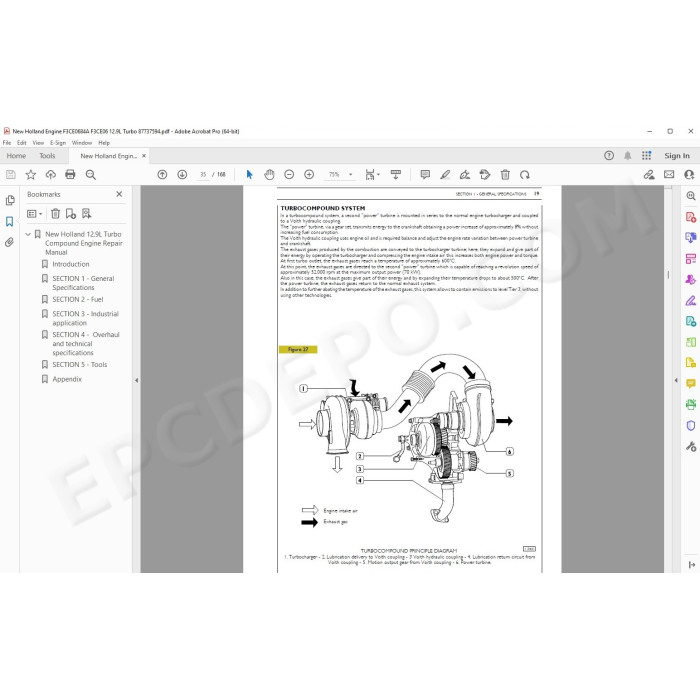Open the Help question mark icon

(x=609, y=155)
